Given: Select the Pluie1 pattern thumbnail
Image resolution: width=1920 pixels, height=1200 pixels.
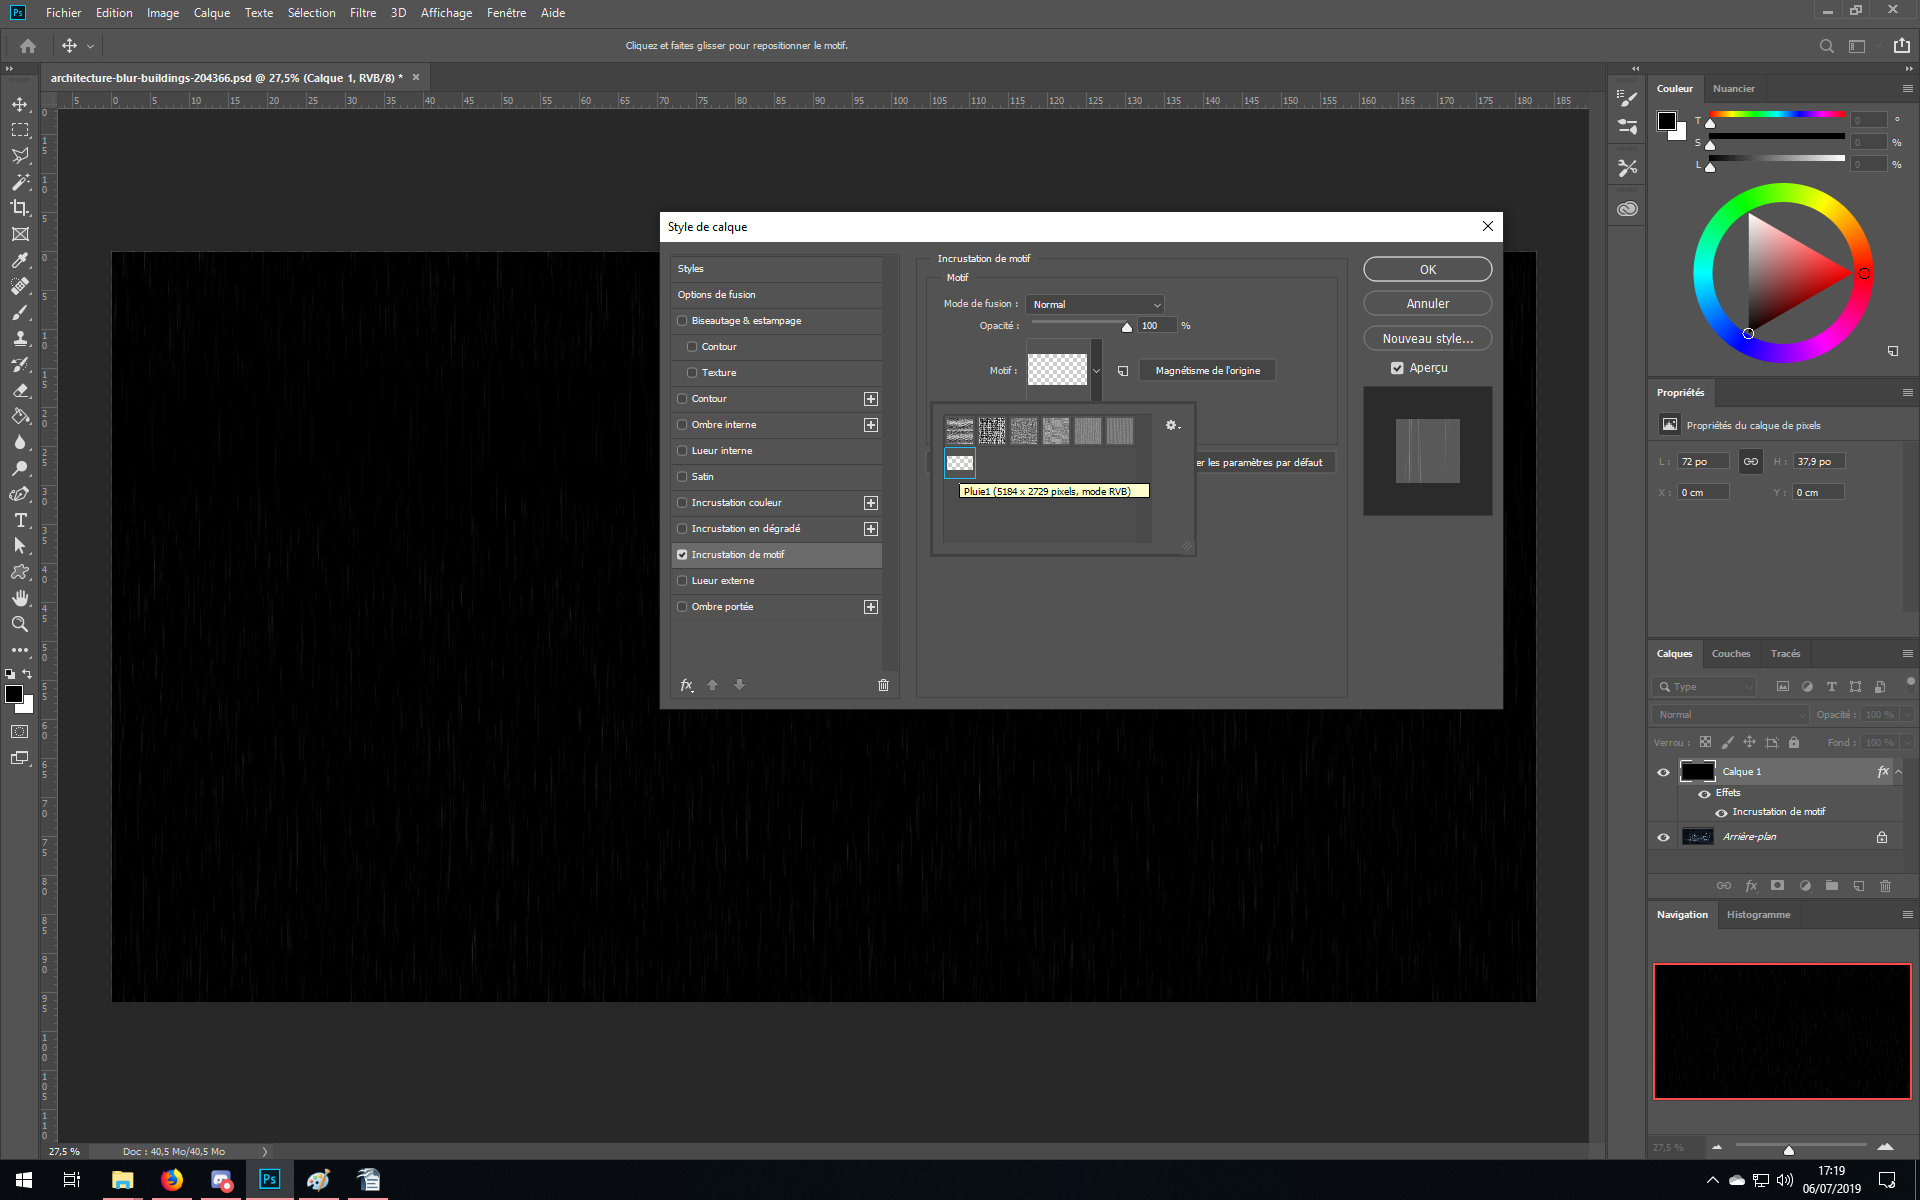Looking at the screenshot, I should click(959, 463).
